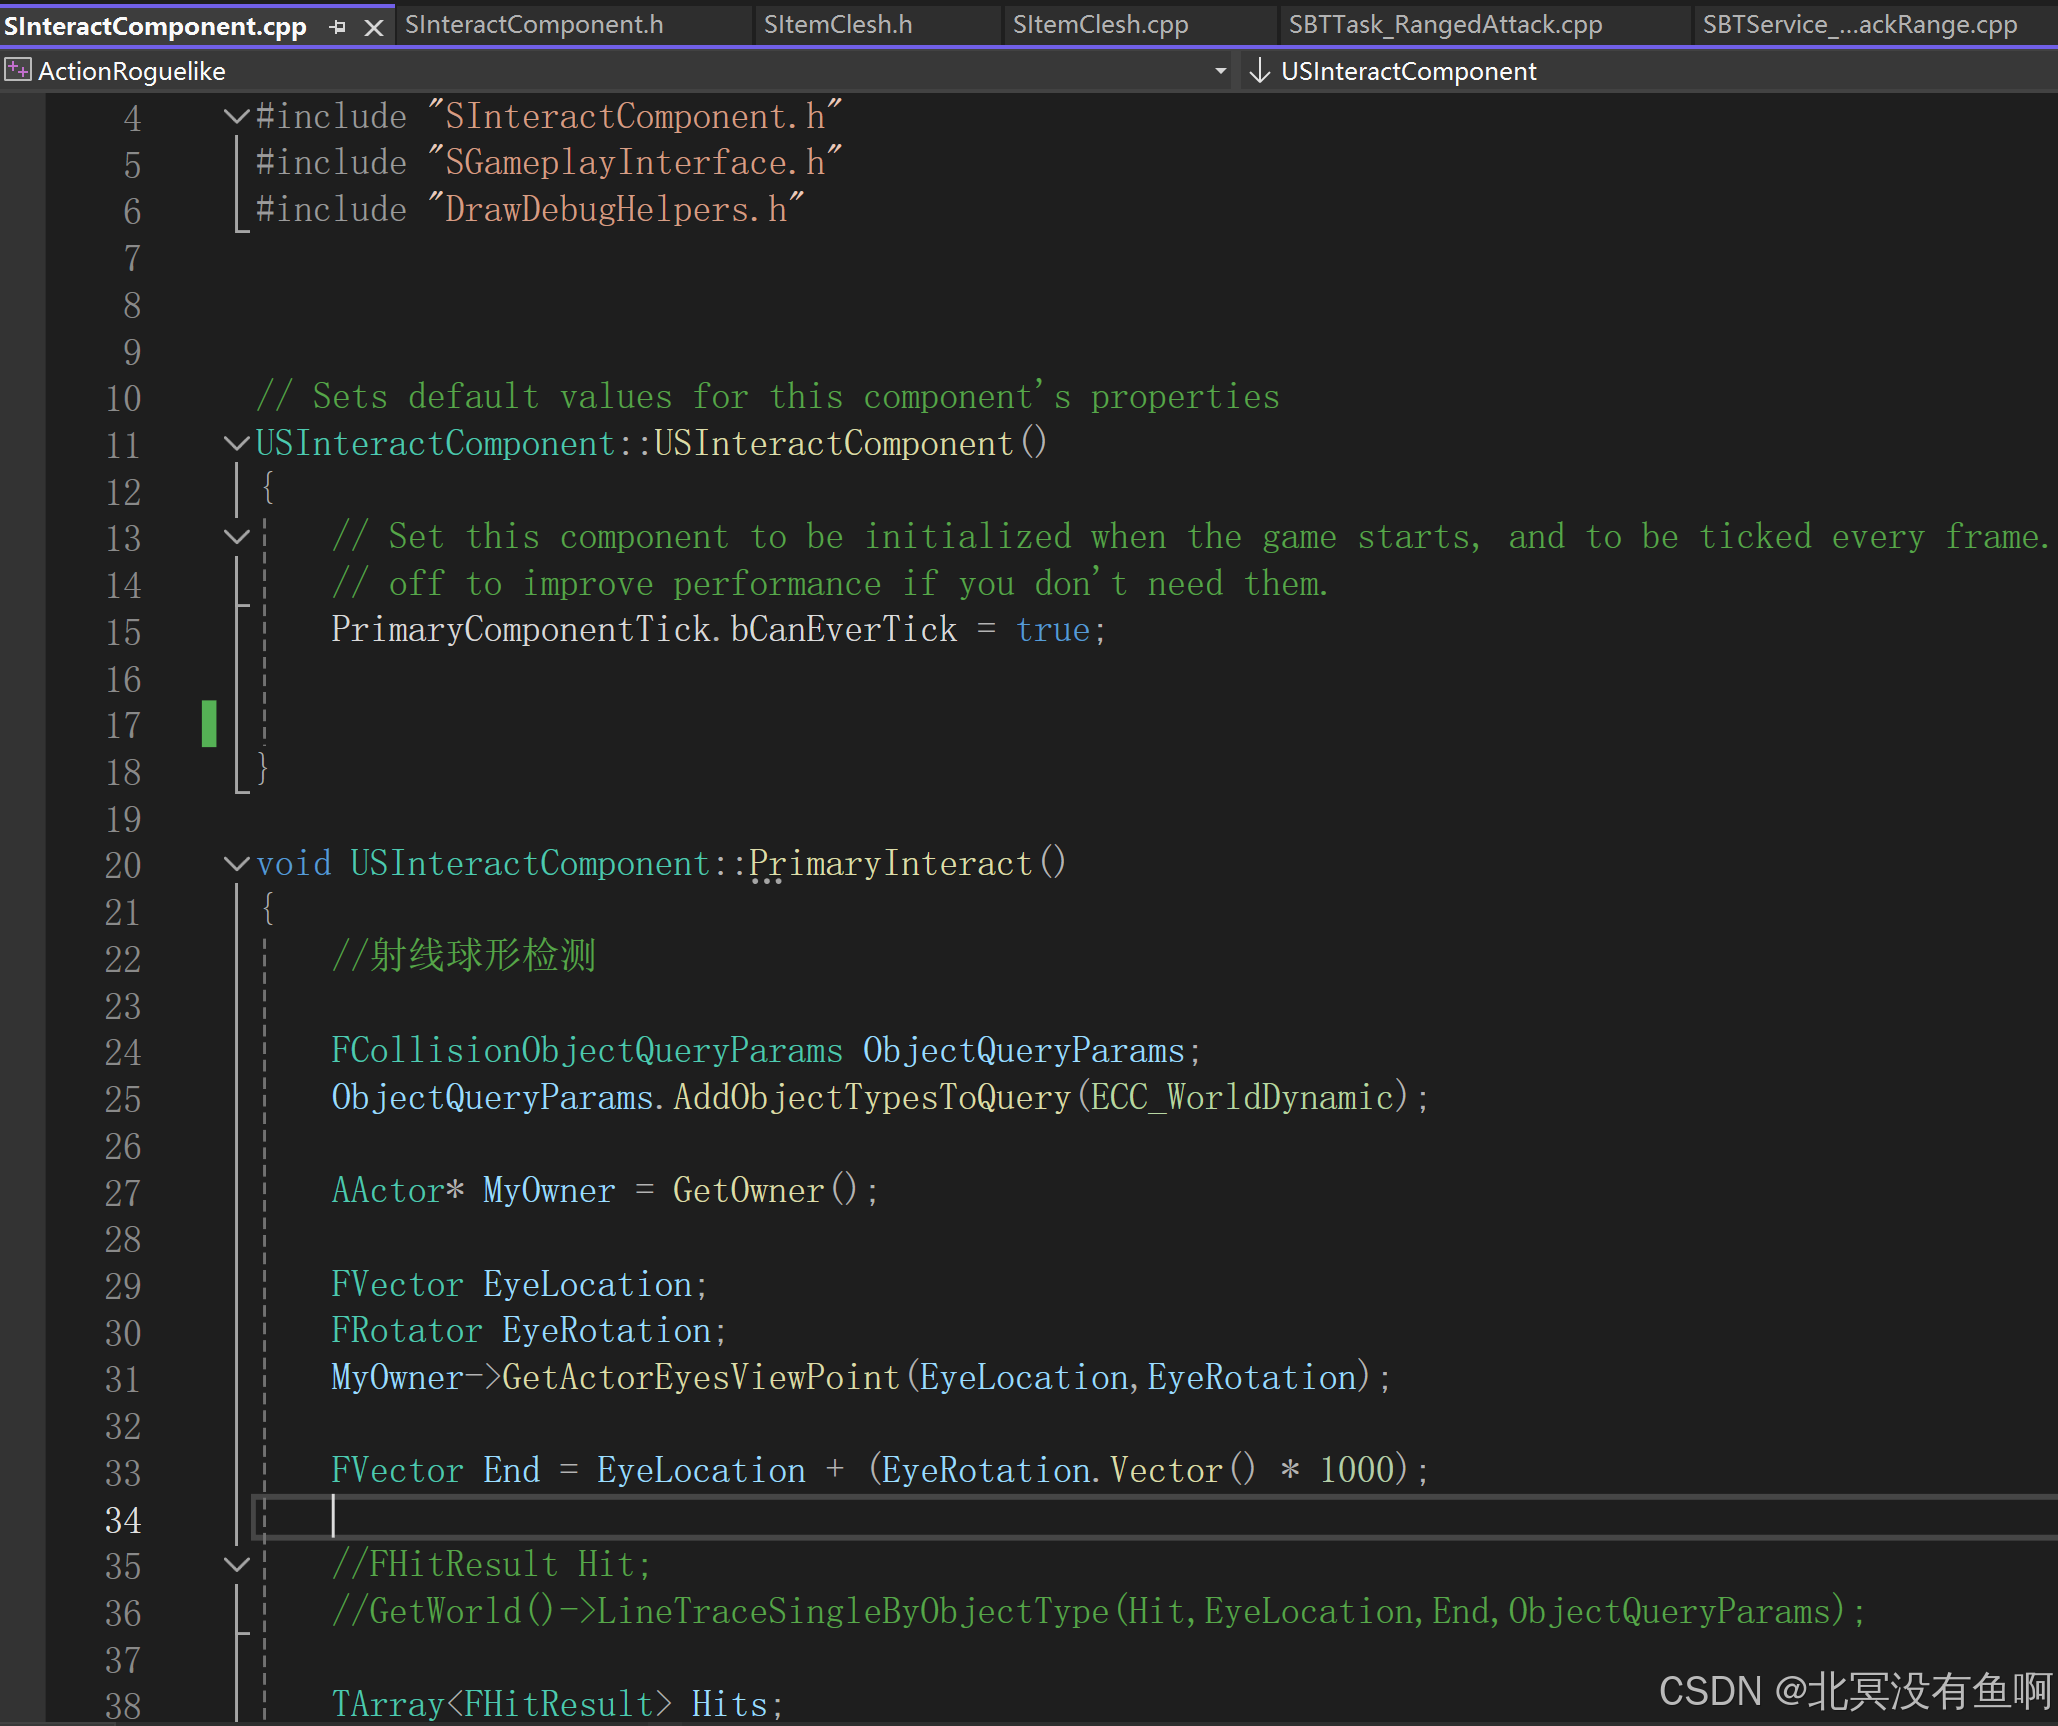
Task: Close the SInteractComponent.cpp tab
Action: (x=373, y=27)
